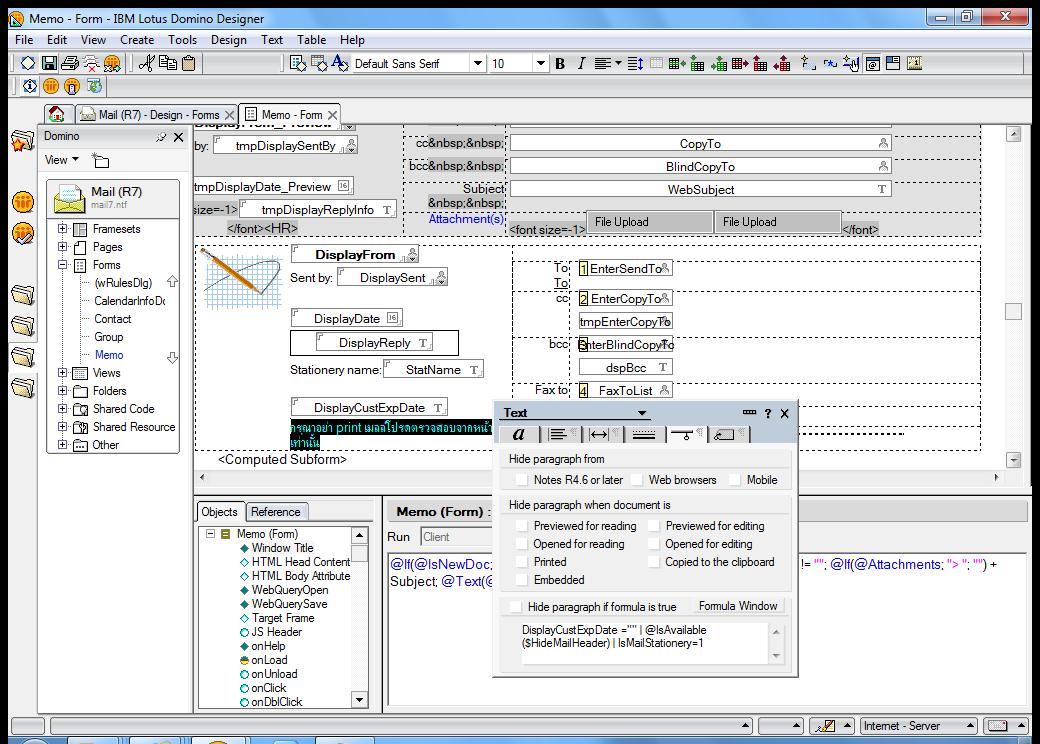
Task: Enable Opened for reading checkbox
Action: pyautogui.click(x=523, y=544)
